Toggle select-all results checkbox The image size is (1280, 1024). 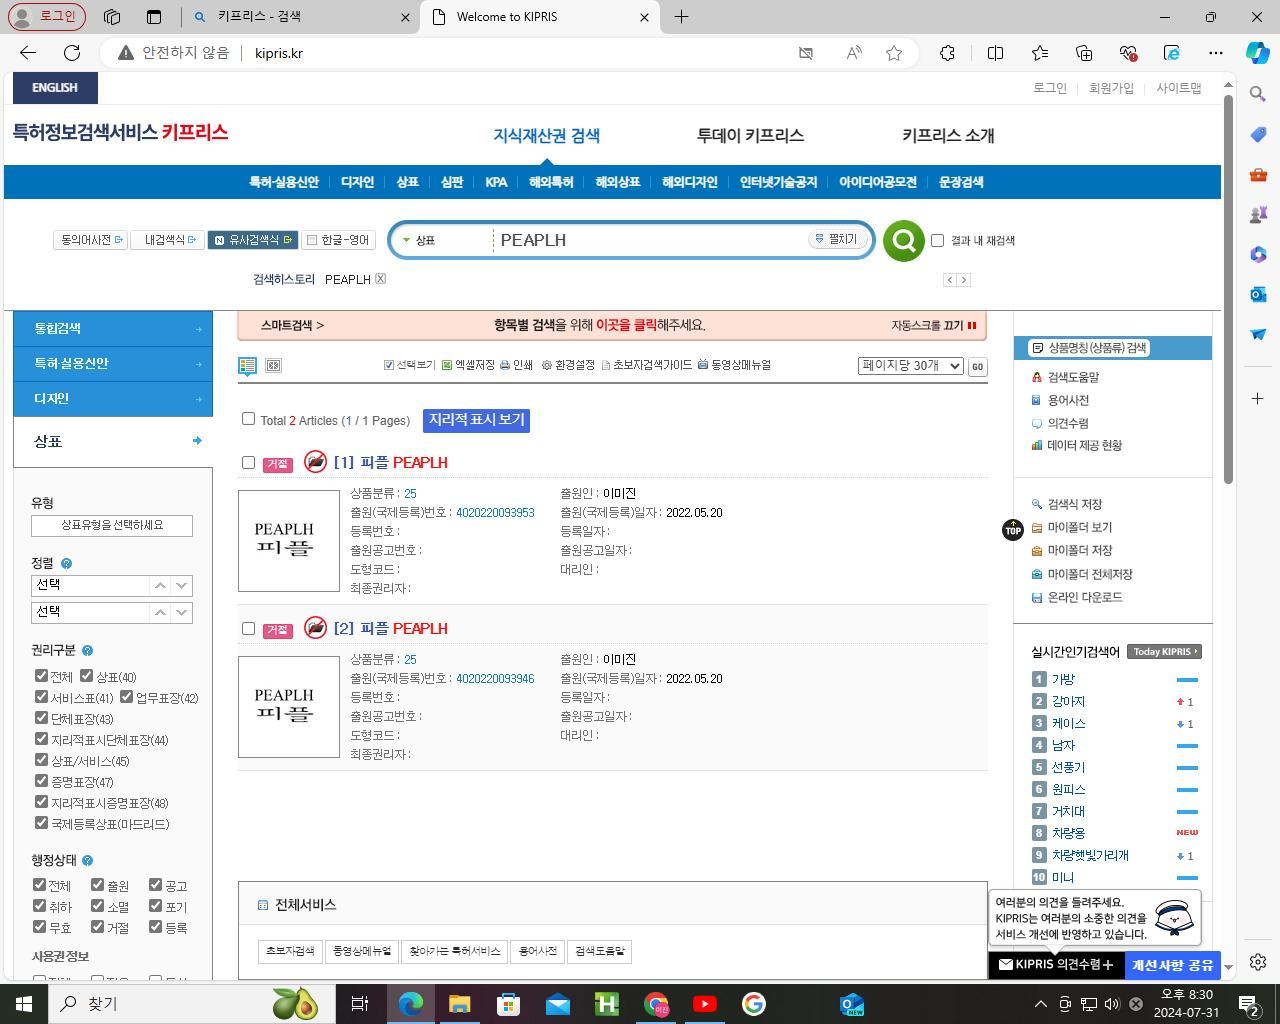tap(248, 419)
